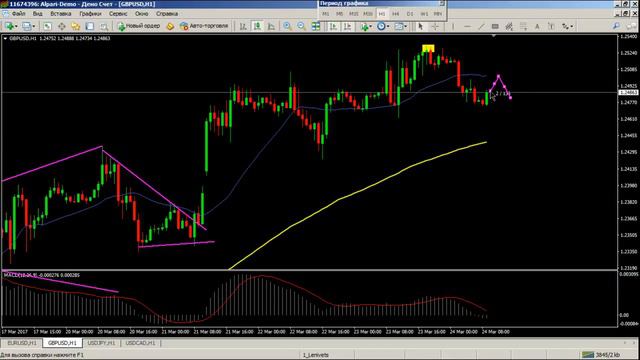Switch to the USDJPY,H1 chart tab
Image resolution: width=640 pixels, height=360 pixels.
point(102,343)
